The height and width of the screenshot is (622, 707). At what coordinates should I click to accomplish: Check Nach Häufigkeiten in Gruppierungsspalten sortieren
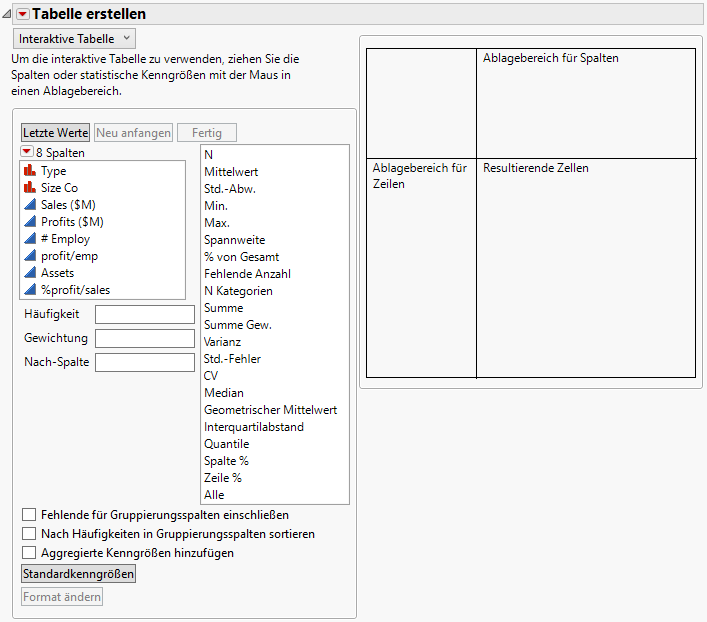[x=29, y=534]
